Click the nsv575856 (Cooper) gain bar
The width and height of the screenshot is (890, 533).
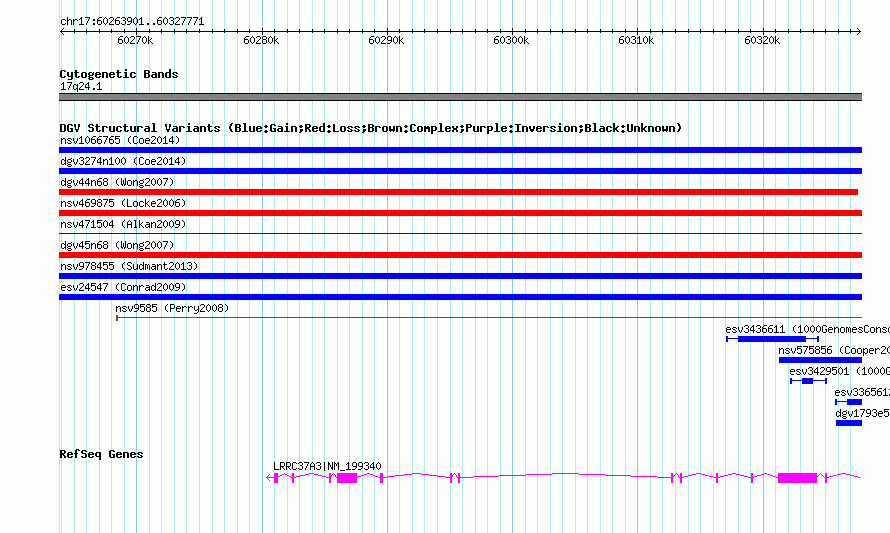[820, 360]
